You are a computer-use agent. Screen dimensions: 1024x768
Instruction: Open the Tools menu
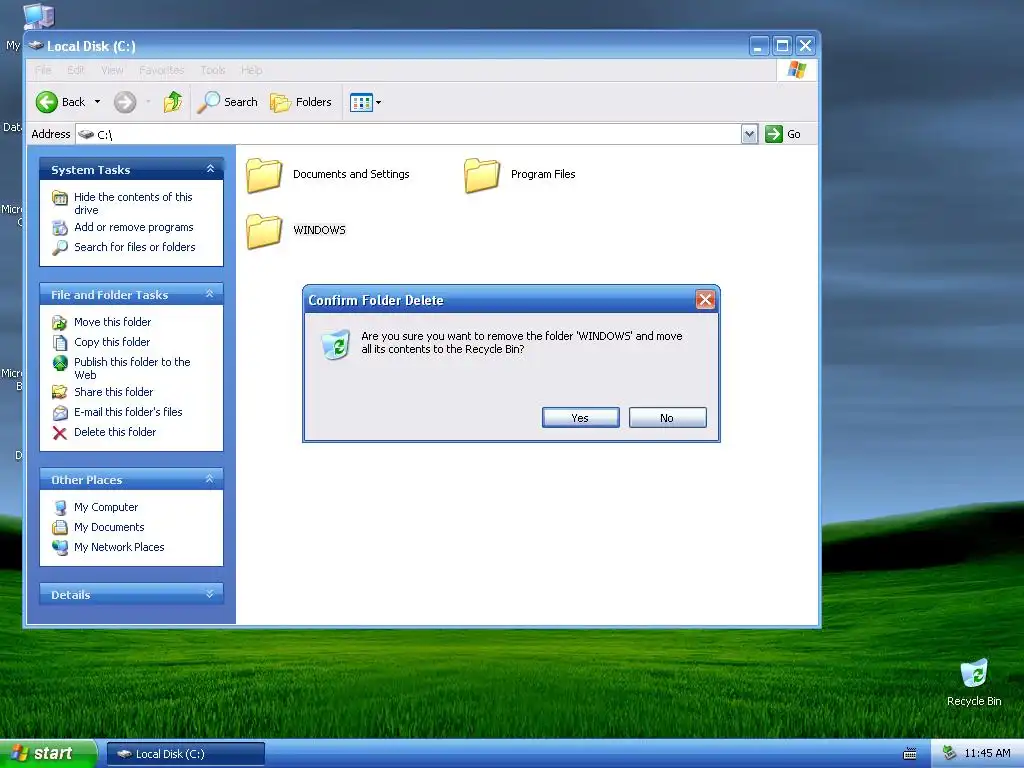213,70
